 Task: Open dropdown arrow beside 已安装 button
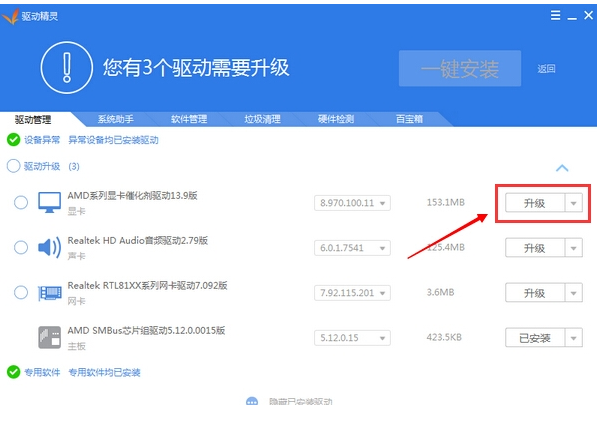(x=573, y=338)
